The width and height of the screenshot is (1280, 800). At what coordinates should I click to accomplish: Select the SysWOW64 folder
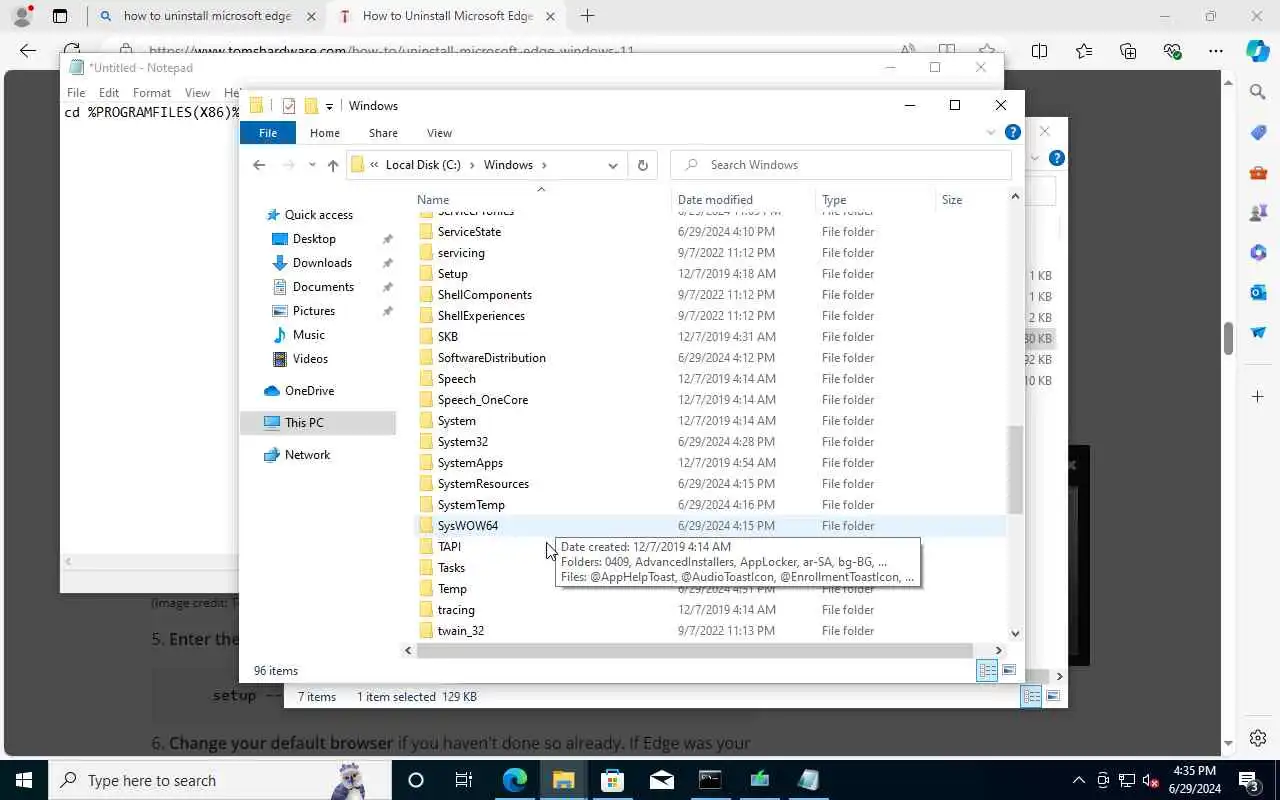tap(467, 526)
